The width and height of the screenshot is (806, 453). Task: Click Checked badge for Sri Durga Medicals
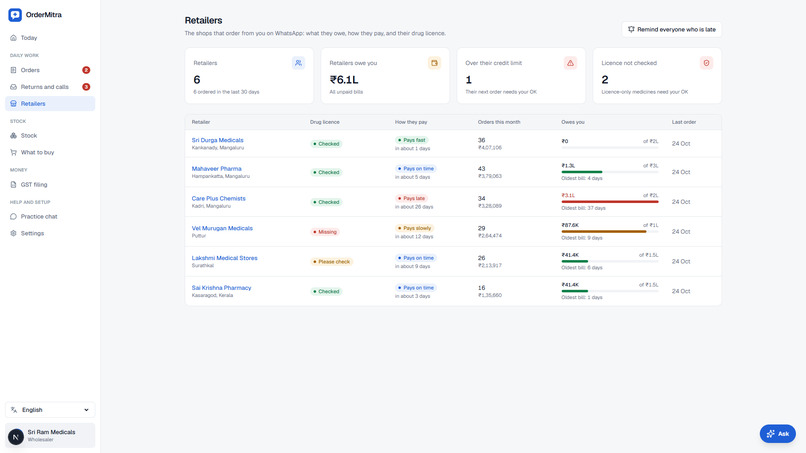pos(326,144)
